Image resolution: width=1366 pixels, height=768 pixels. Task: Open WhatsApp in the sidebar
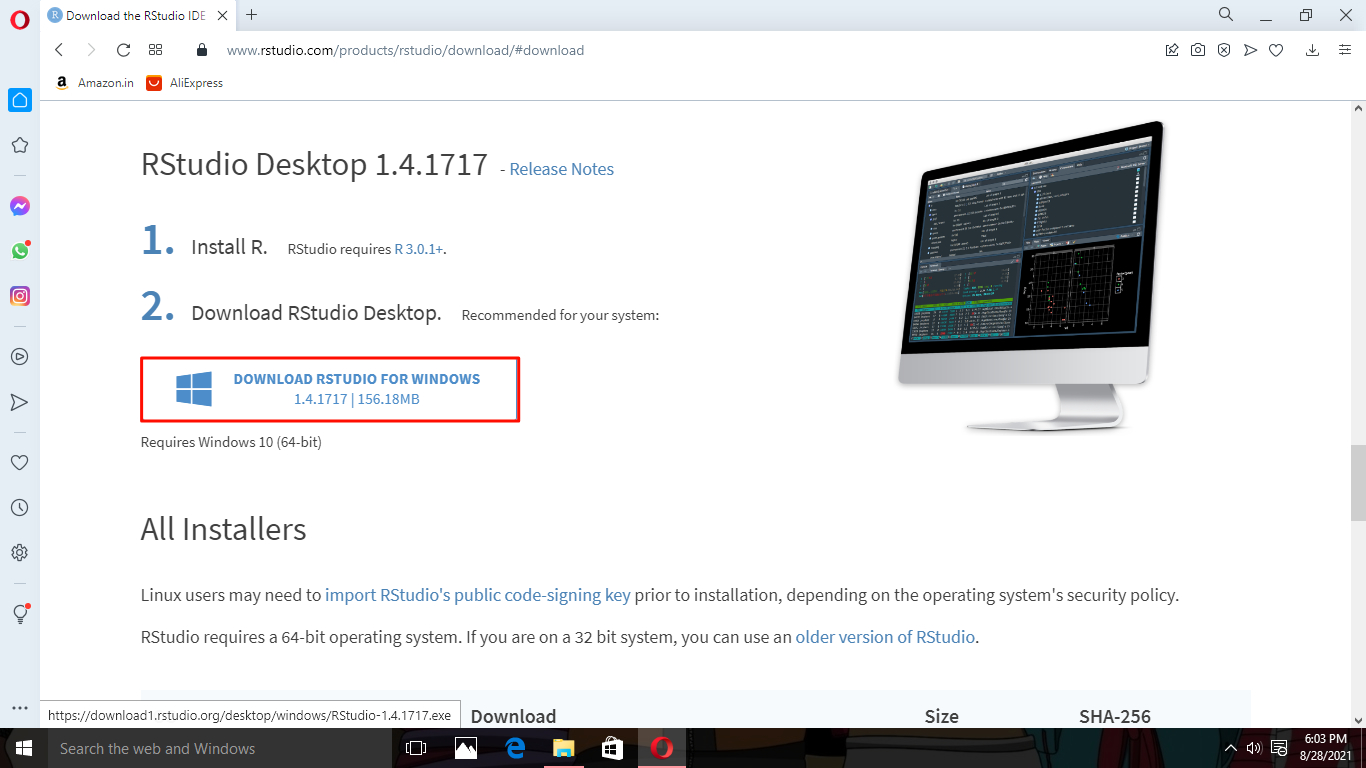[20, 251]
